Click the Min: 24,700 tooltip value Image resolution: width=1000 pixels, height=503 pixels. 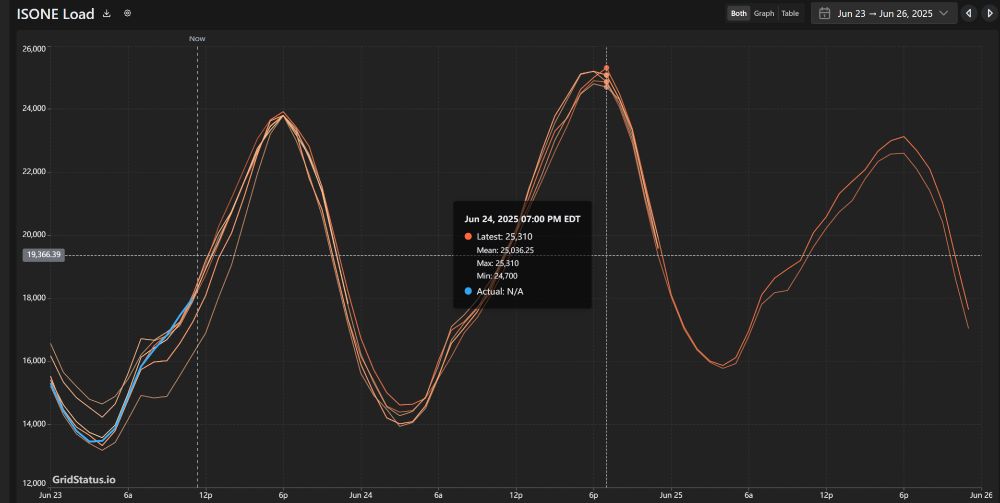[x=497, y=276]
